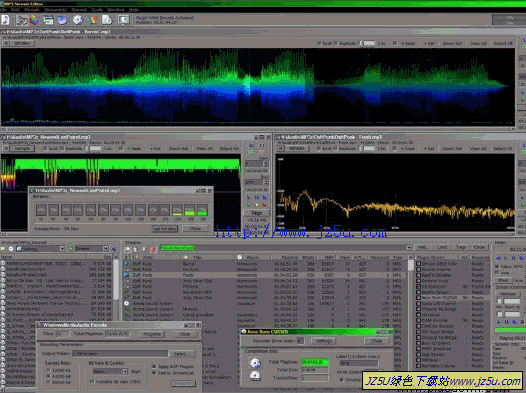Select the 44100 Hz sample rate radio button
The image size is (526, 393).
(48, 376)
